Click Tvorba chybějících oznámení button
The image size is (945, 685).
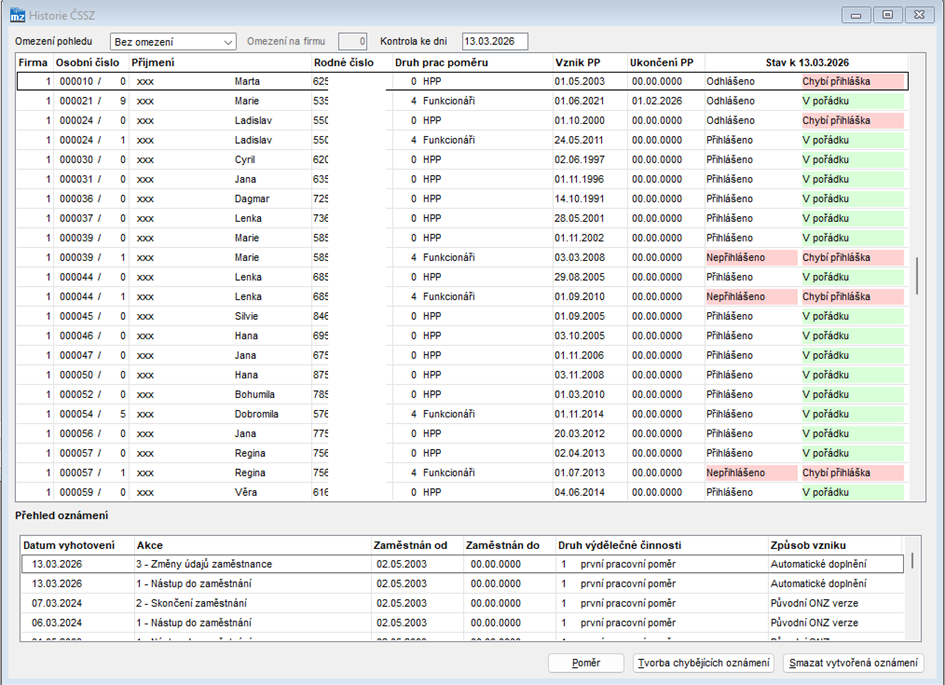(x=703, y=663)
